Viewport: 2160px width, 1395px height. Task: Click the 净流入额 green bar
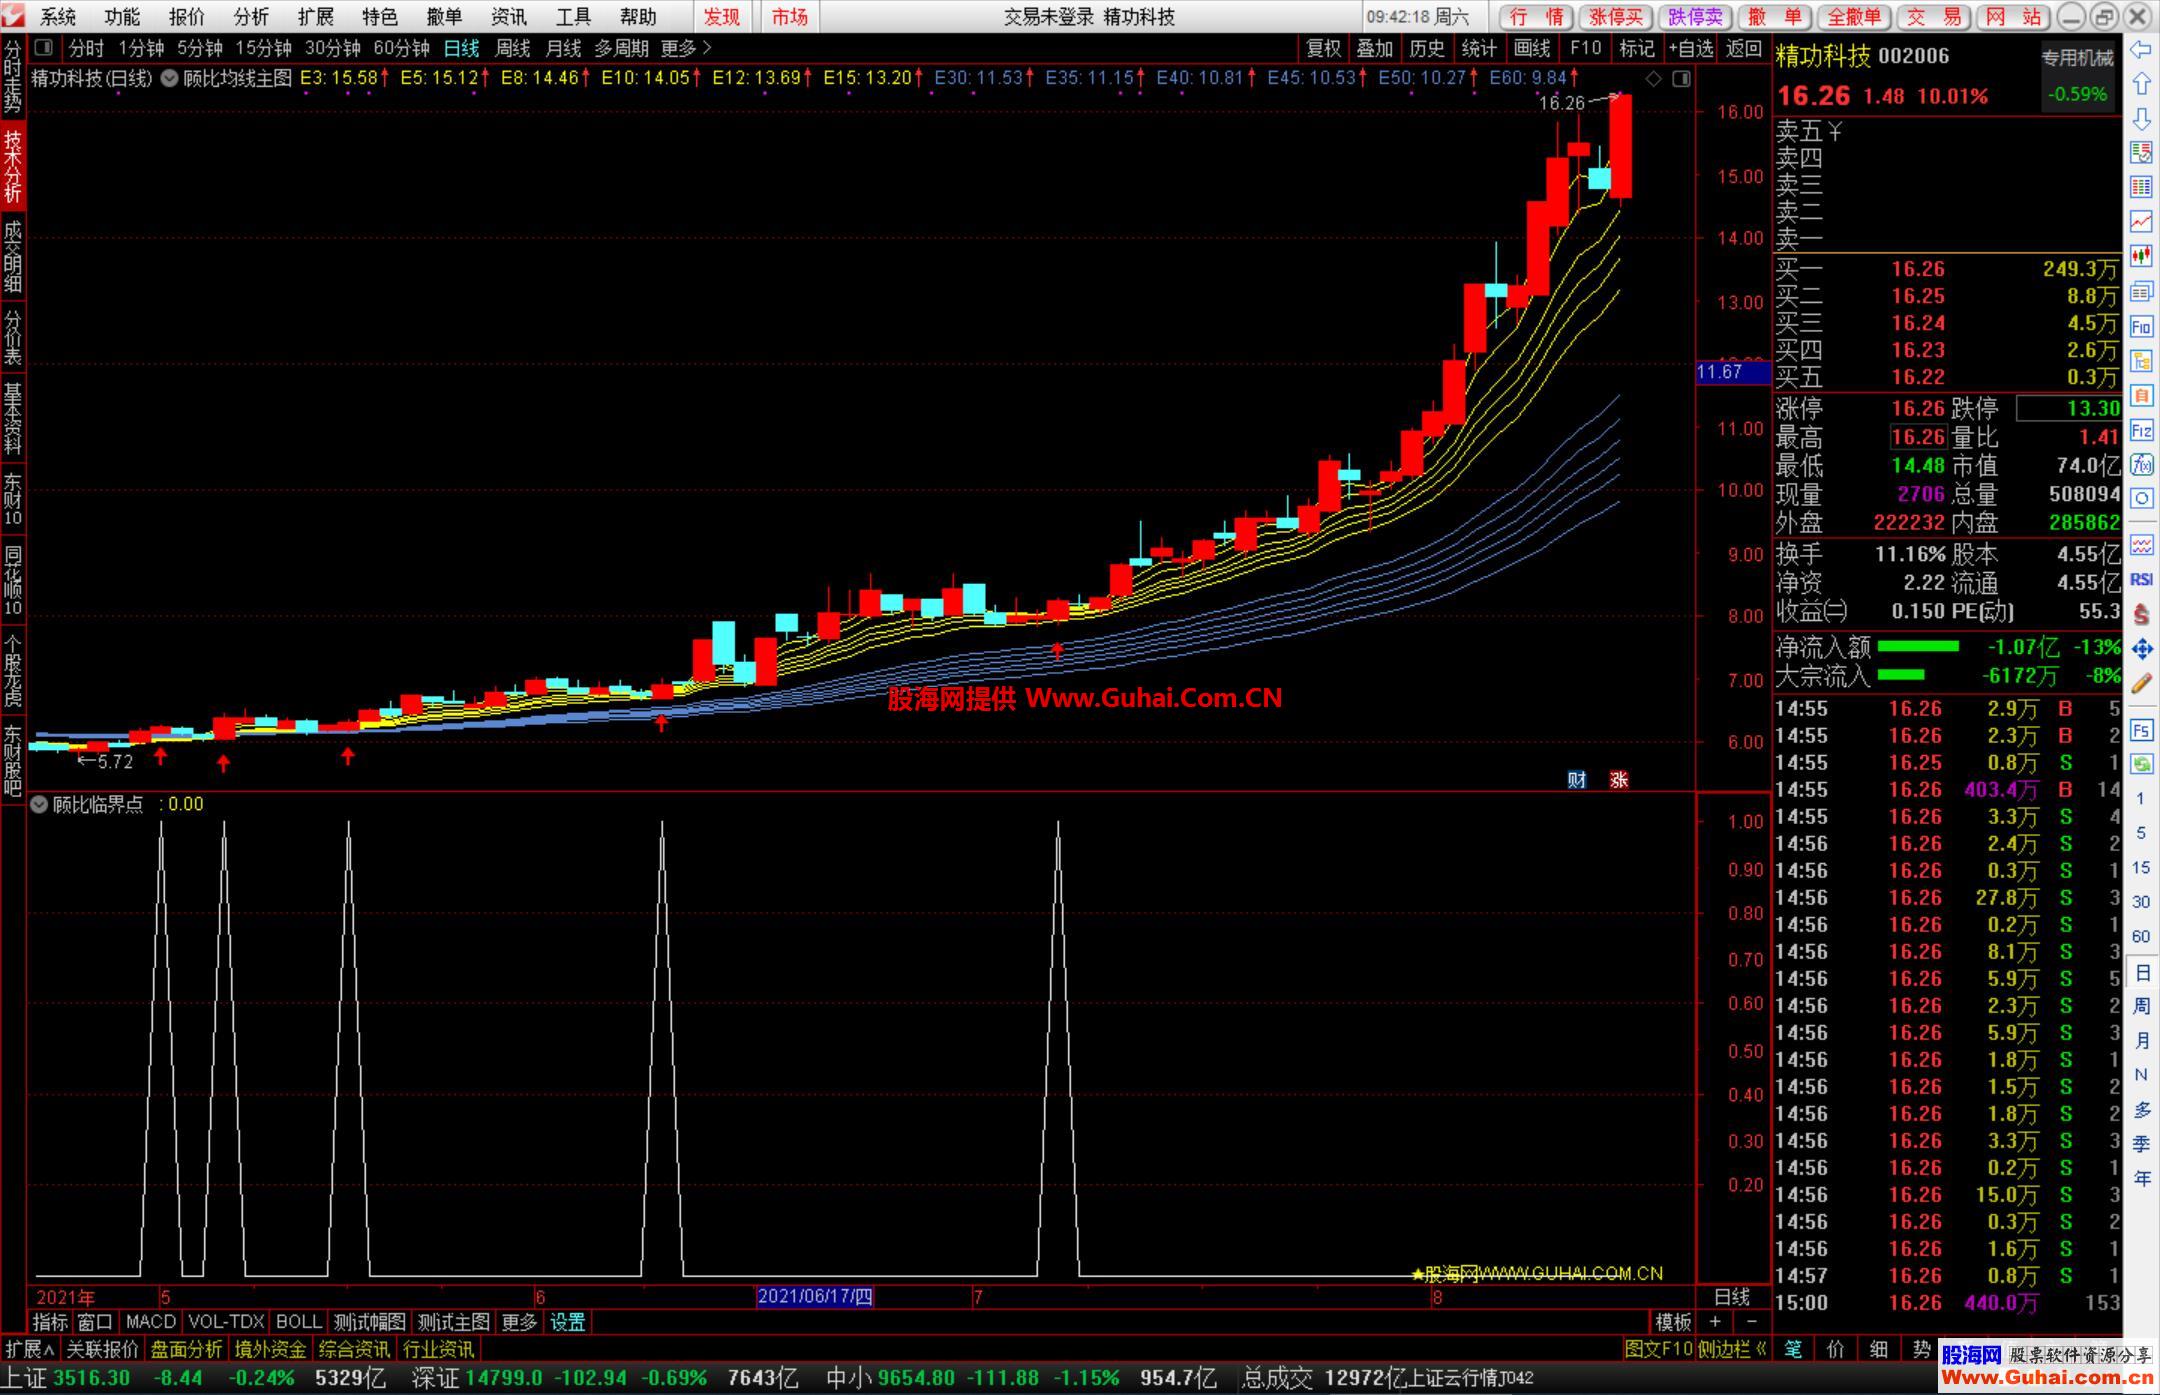[1918, 647]
